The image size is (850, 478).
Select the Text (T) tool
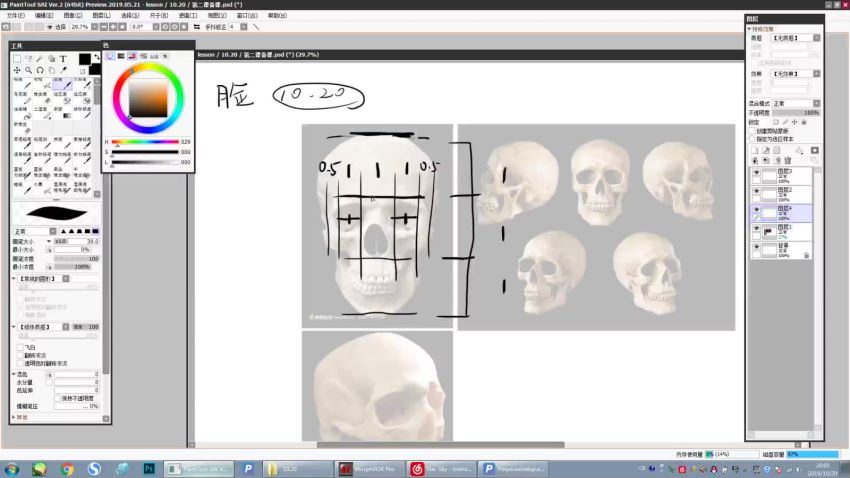(x=63, y=59)
